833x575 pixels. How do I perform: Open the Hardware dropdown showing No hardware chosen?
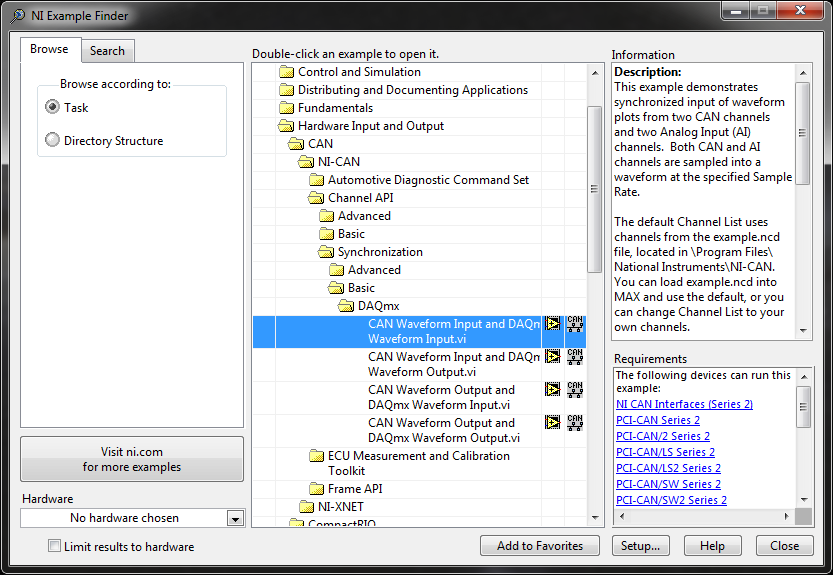point(235,518)
